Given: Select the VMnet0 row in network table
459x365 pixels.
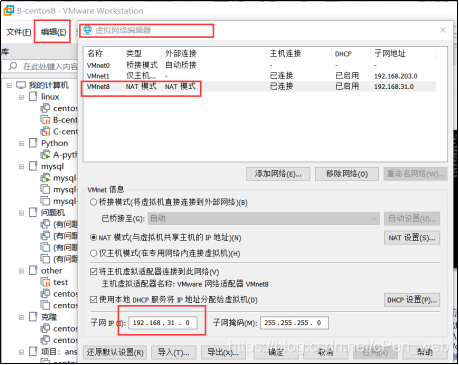Looking at the screenshot, I should point(260,65).
